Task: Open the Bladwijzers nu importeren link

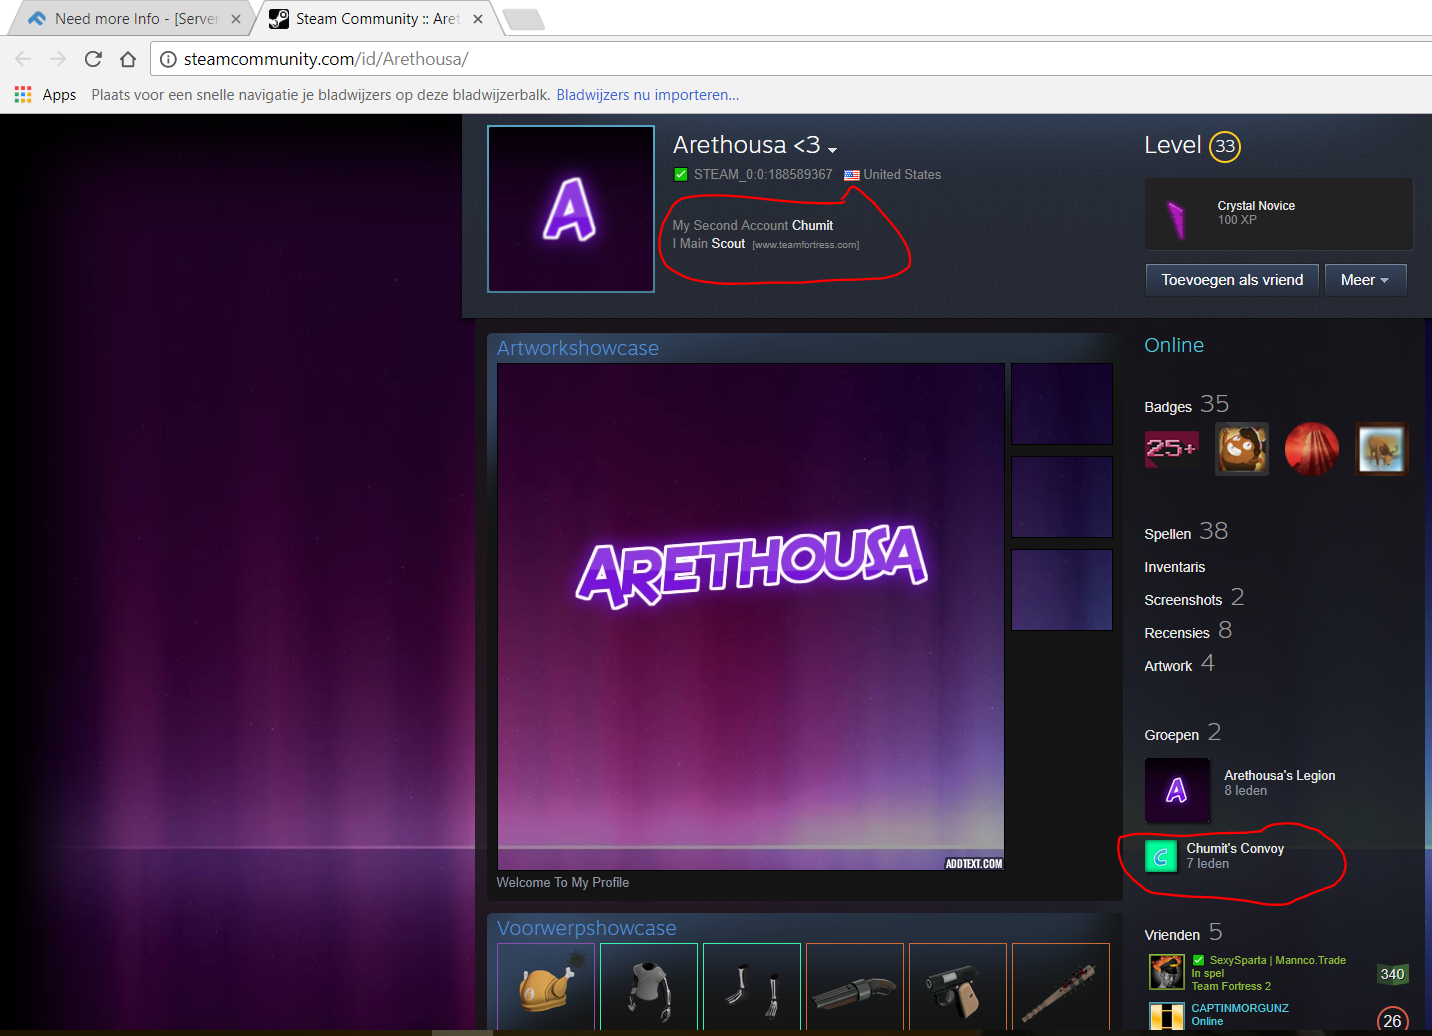Action: 647,95
